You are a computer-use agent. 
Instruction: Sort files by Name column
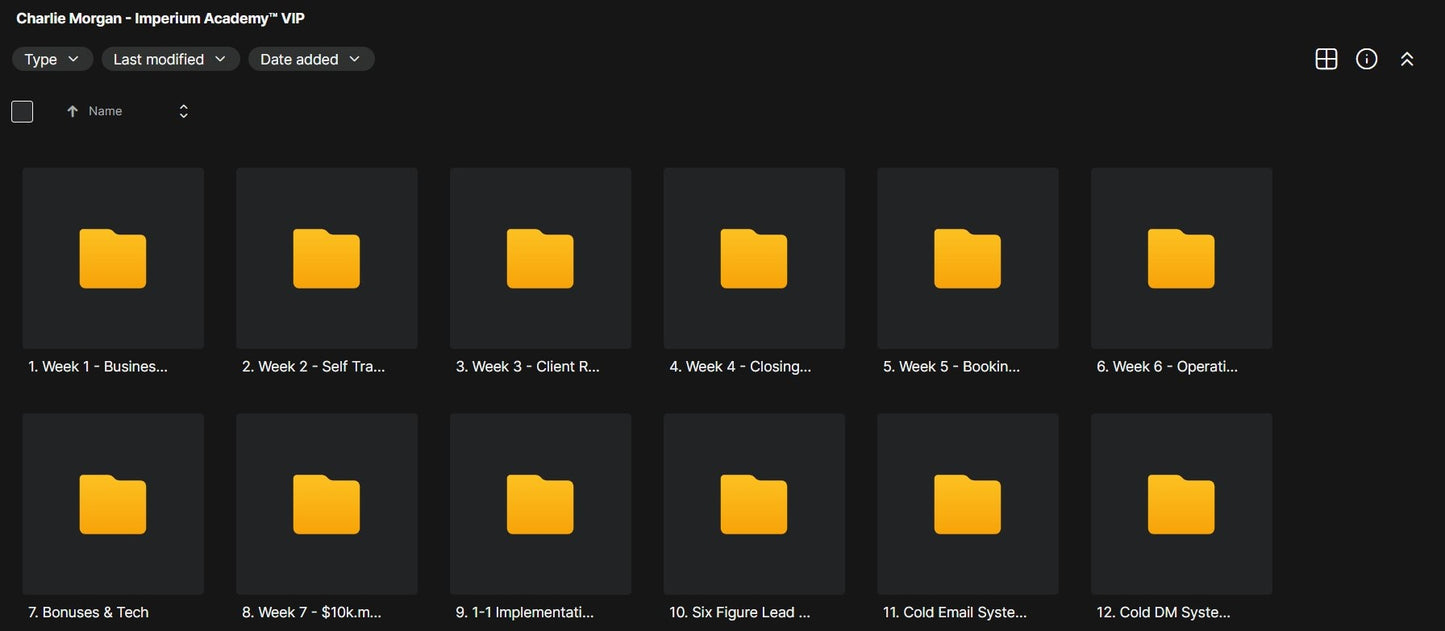point(105,111)
